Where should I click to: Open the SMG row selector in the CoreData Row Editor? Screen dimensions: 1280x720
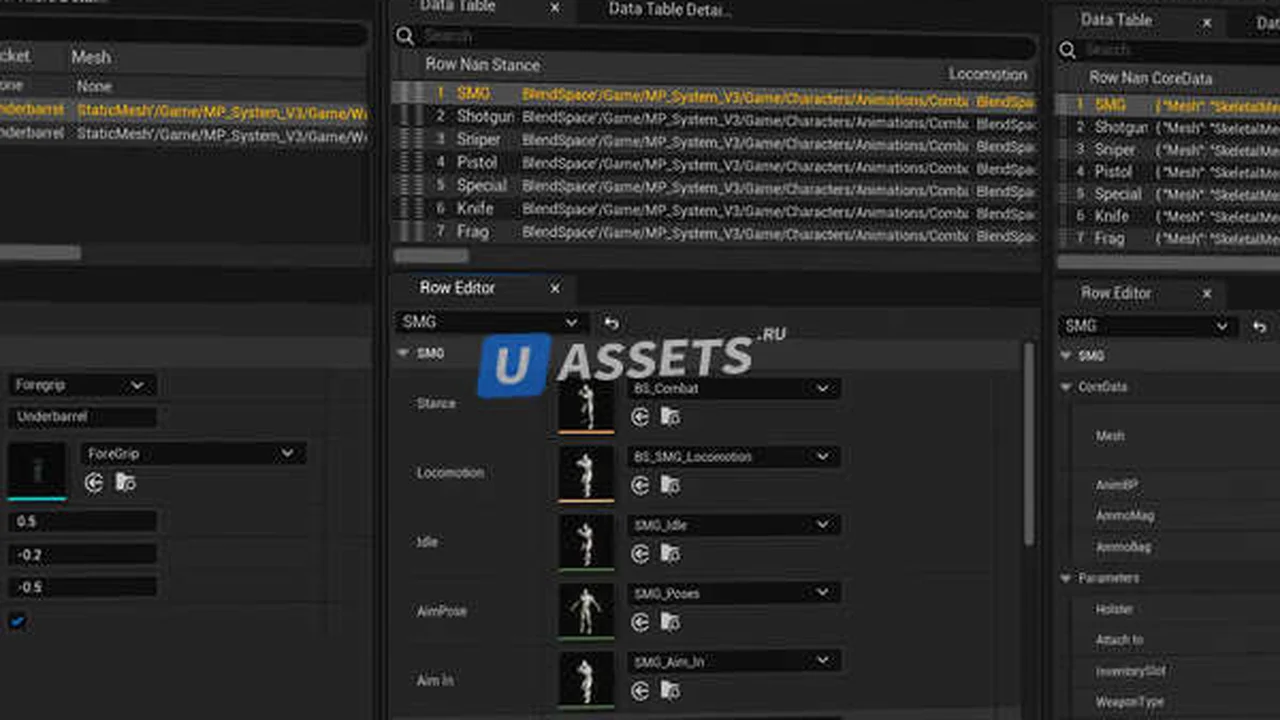(x=1146, y=326)
